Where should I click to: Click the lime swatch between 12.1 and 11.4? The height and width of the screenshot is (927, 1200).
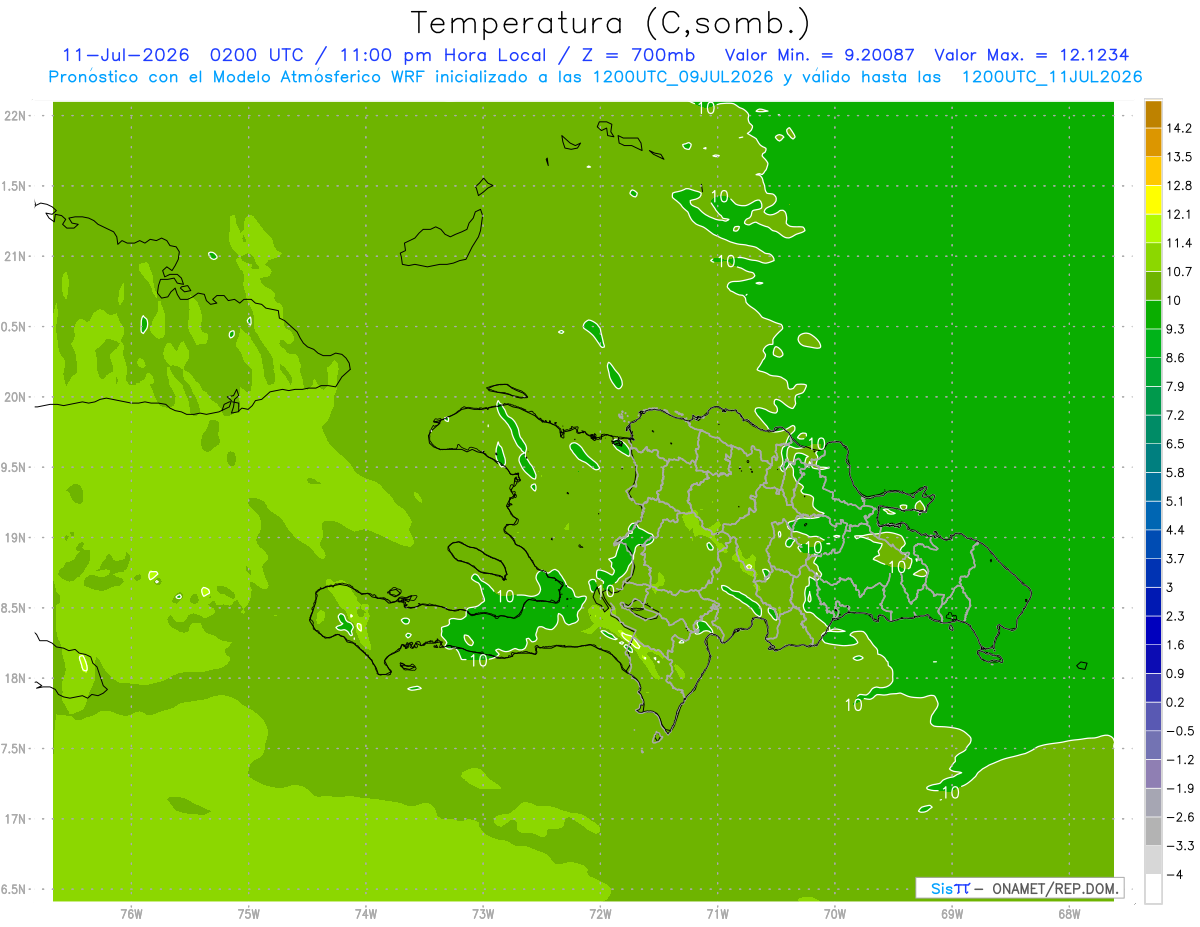1153,228
